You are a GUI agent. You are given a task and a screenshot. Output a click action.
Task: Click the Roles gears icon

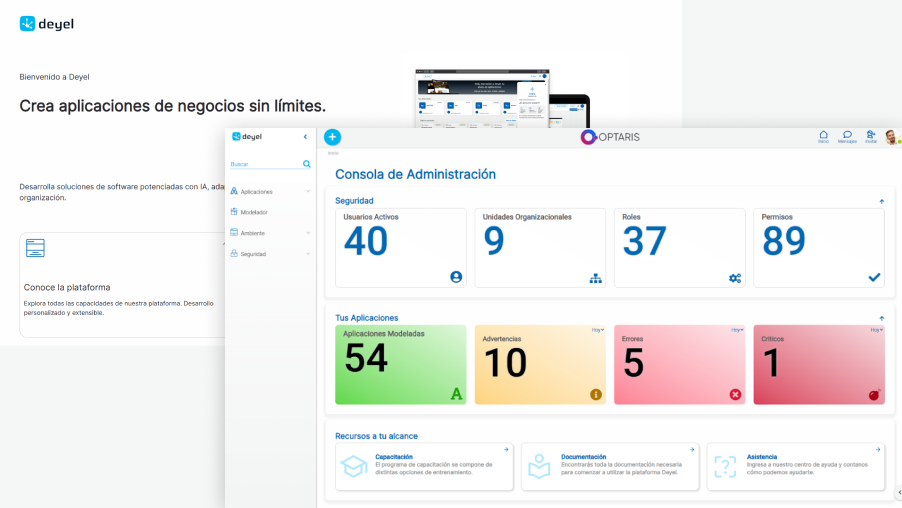pos(735,277)
